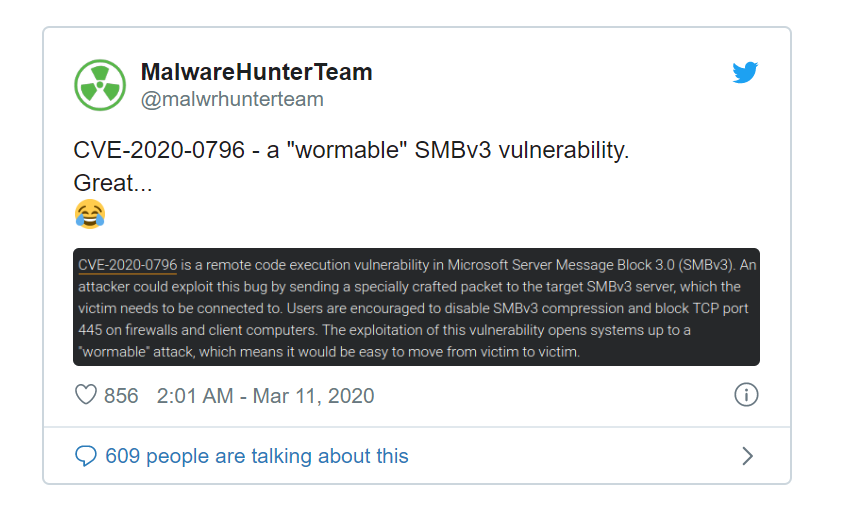The image size is (843, 507).
Task: Click the tweet headline starting with CVE-2020-0796
Action: [x=351, y=152]
